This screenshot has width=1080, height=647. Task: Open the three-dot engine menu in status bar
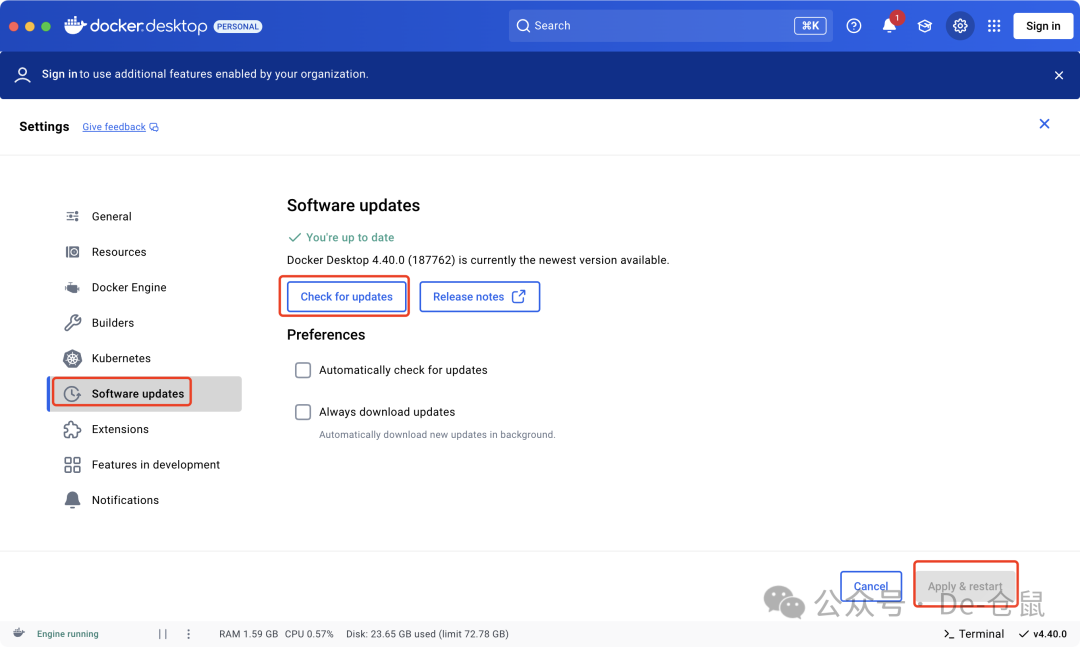188,634
